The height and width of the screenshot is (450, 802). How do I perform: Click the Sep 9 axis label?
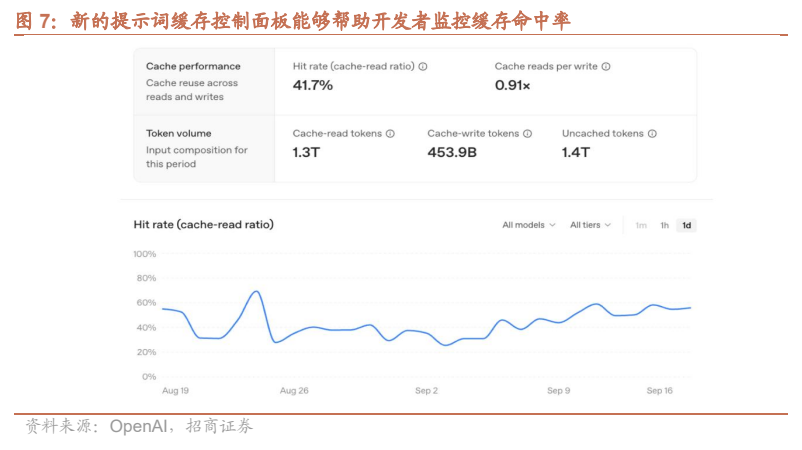pos(559,391)
